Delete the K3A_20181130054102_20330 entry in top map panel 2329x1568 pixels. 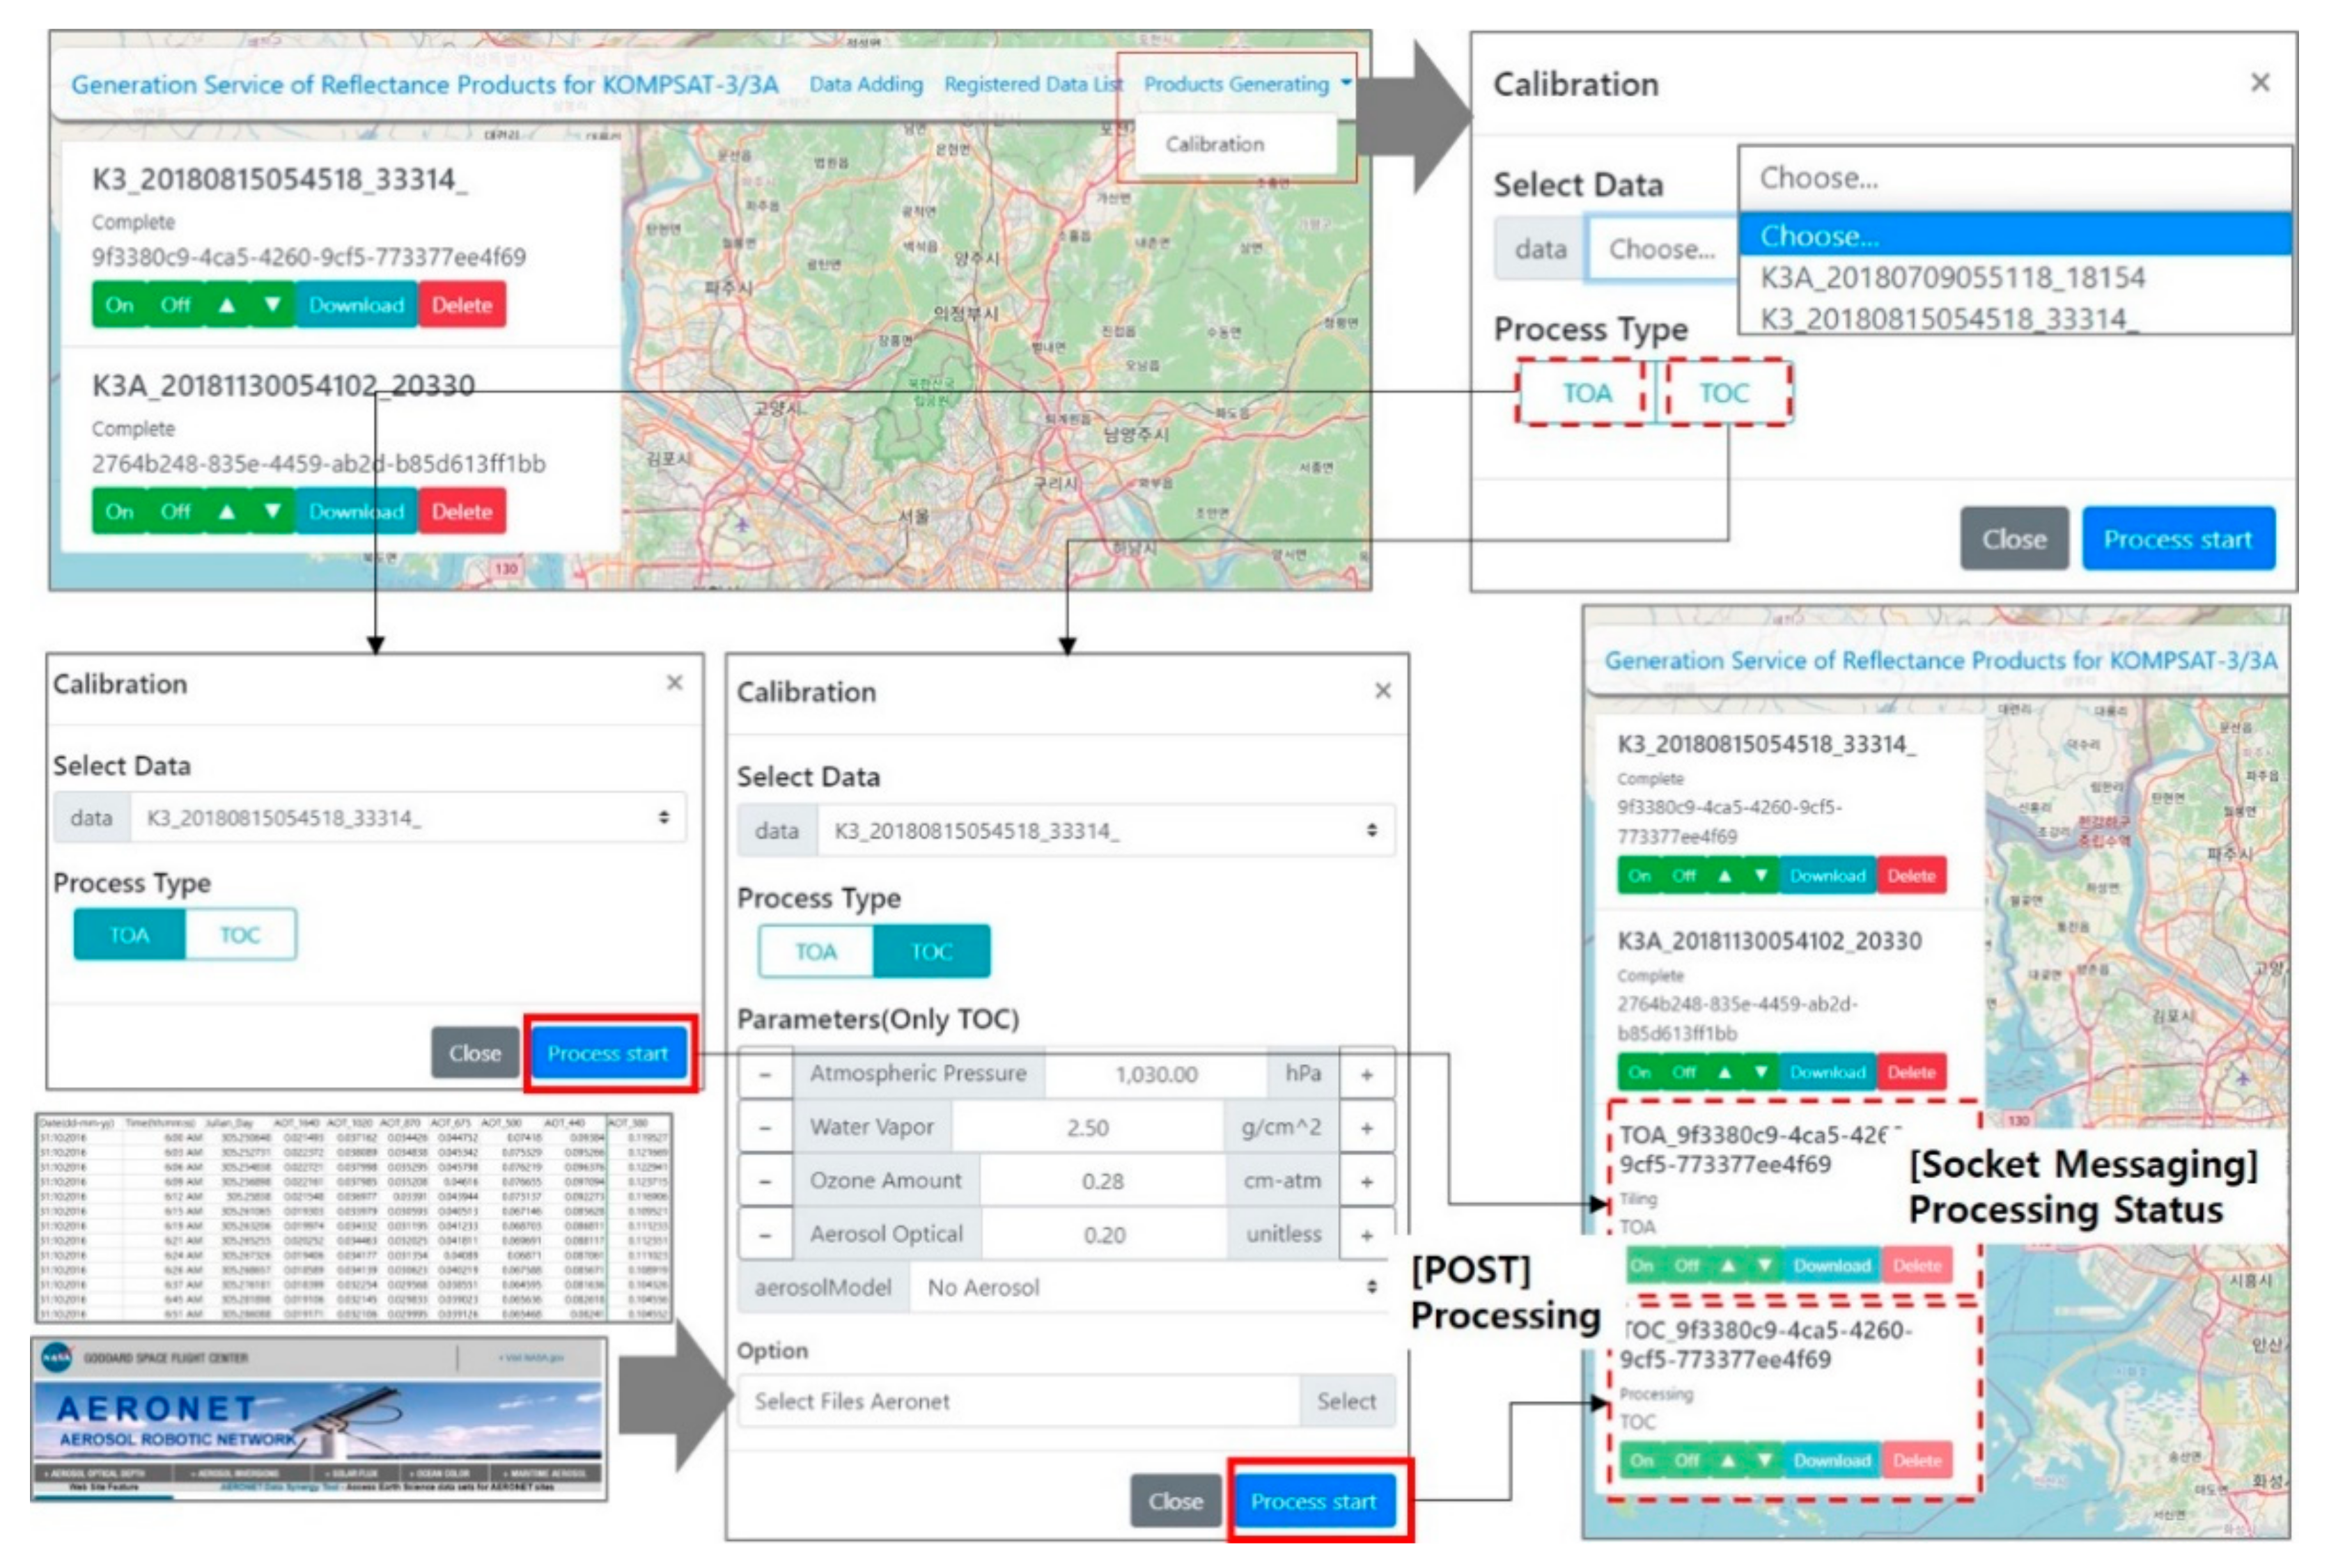pyautogui.click(x=461, y=511)
